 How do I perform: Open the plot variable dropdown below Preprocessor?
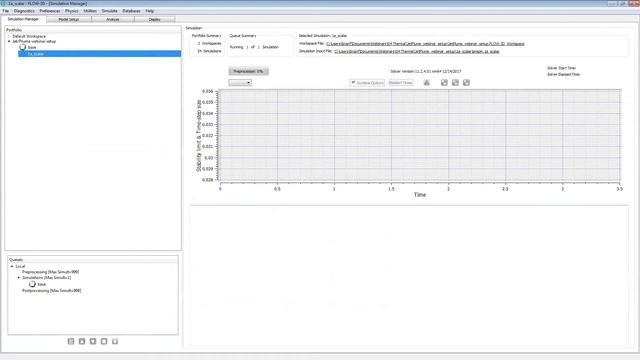tap(240, 82)
